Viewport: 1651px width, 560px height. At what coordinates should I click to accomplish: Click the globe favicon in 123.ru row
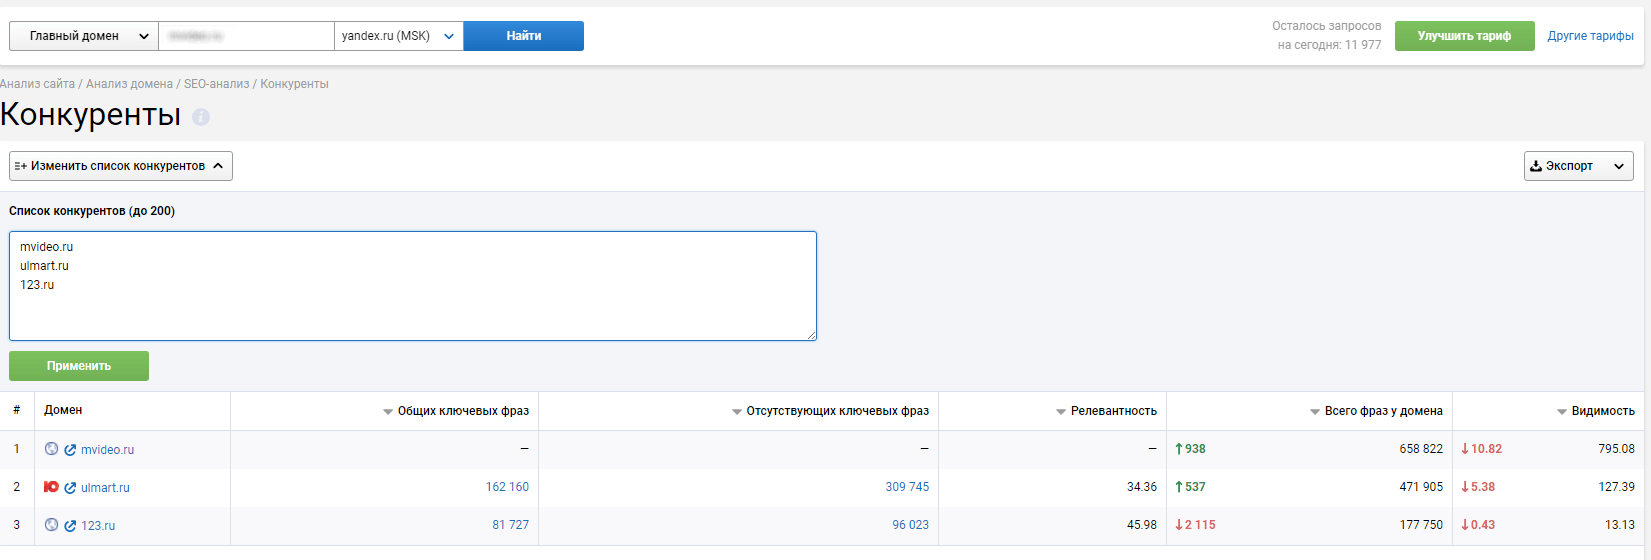point(52,525)
